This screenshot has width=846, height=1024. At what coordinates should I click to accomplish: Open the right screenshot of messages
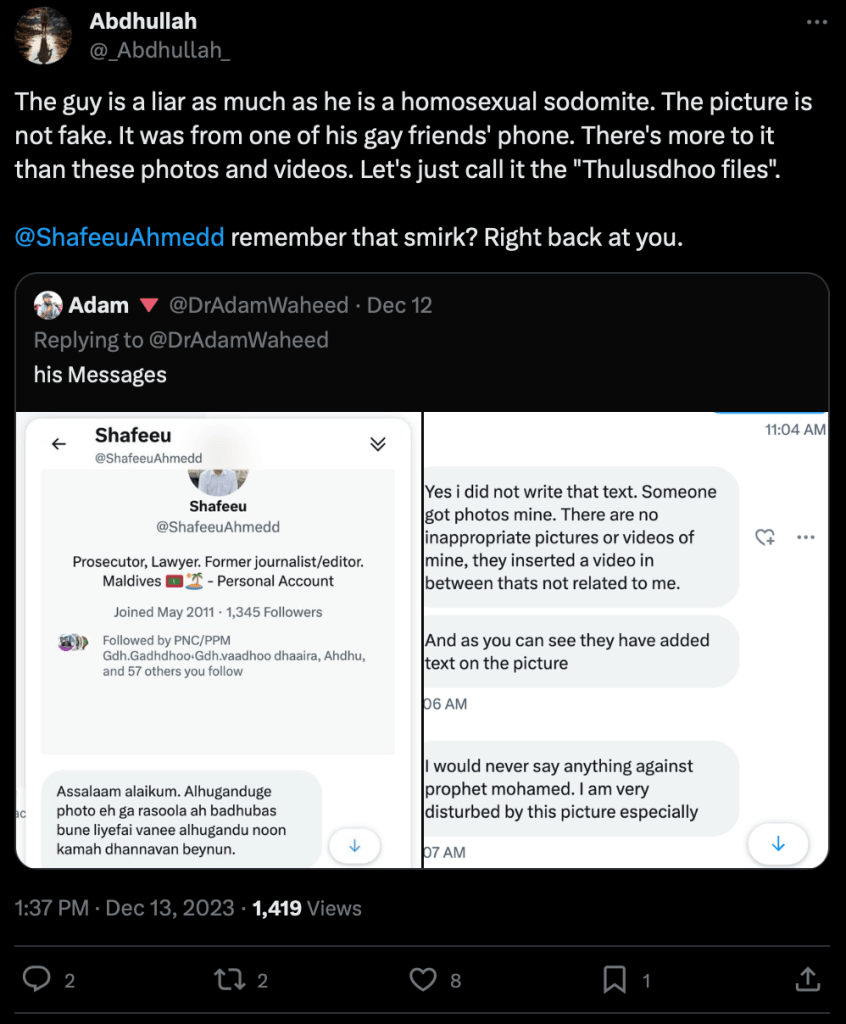626,640
